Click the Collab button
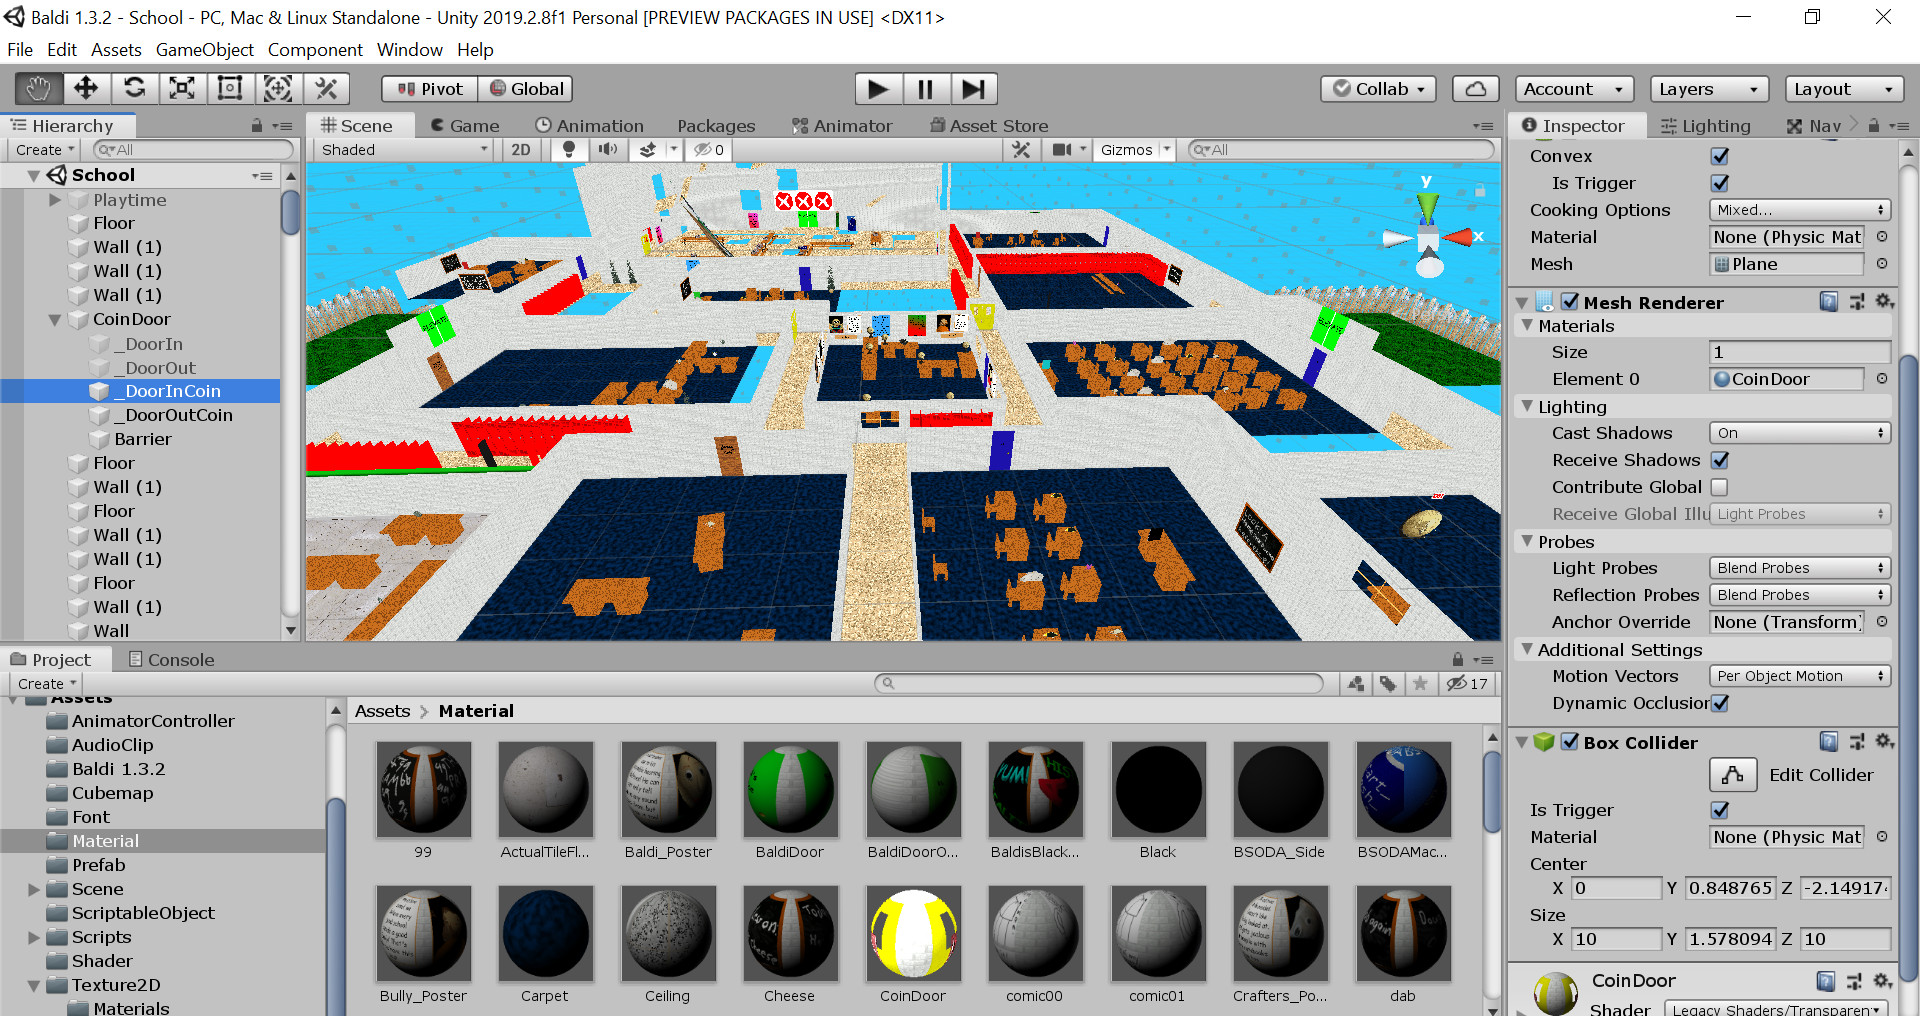The width and height of the screenshot is (1920, 1016). click(x=1379, y=89)
